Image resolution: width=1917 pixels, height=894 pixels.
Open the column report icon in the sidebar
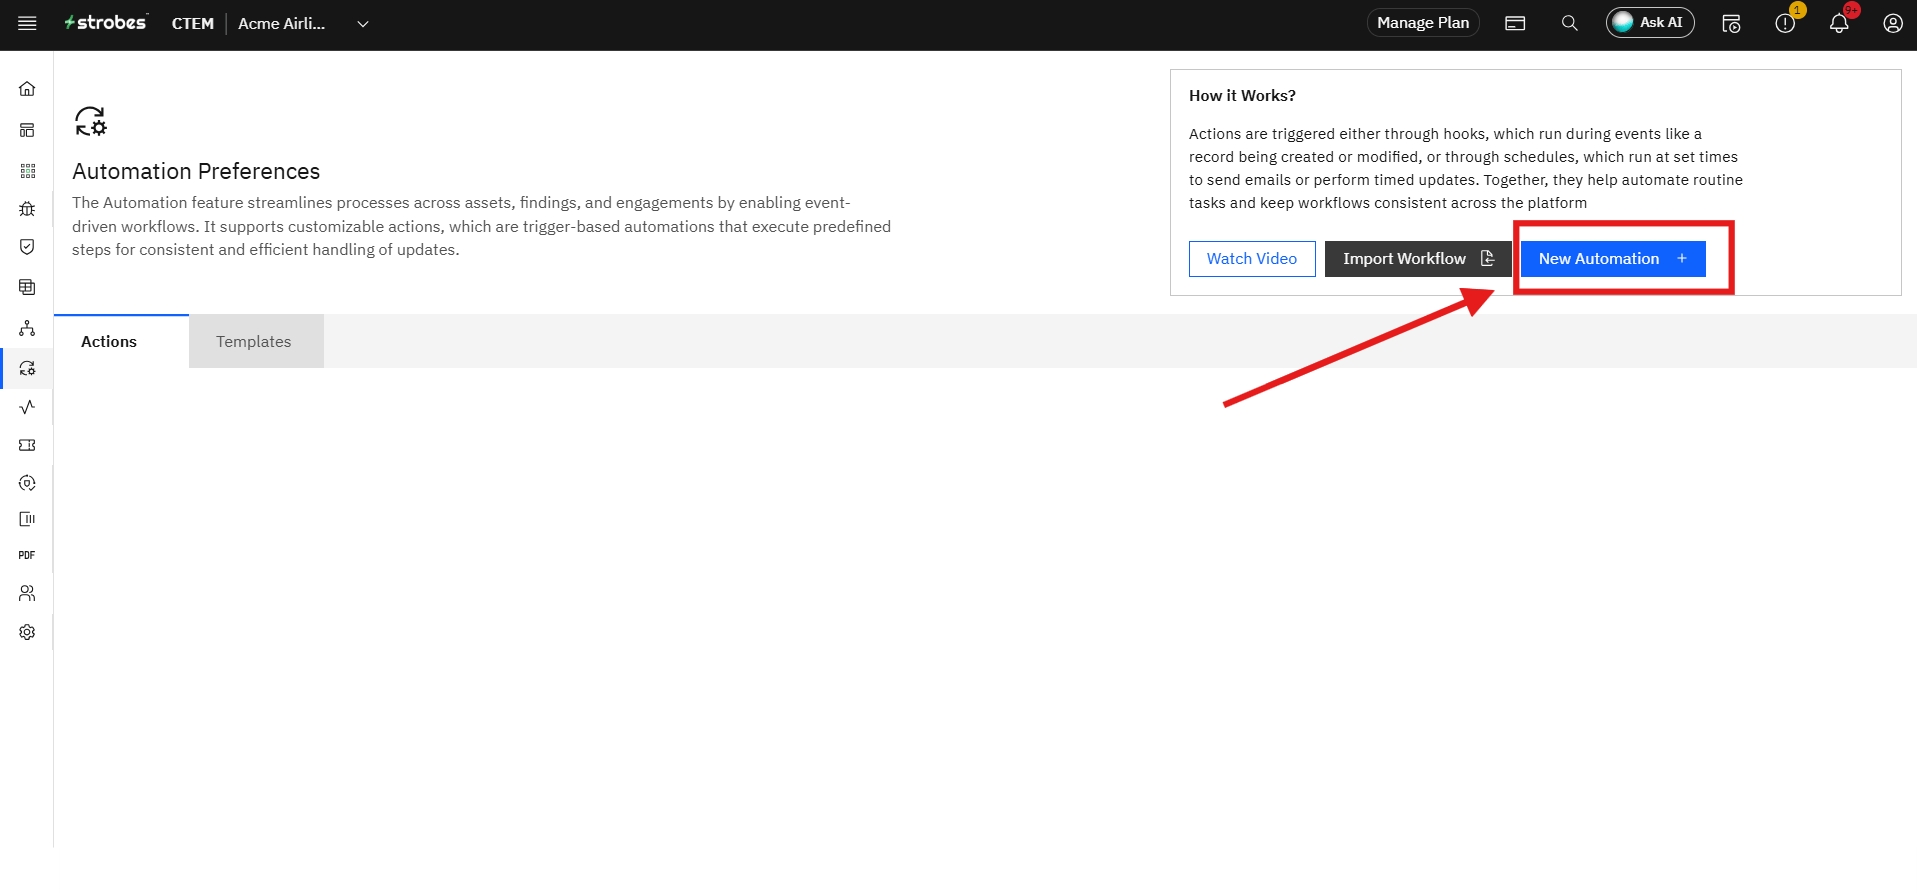point(27,519)
